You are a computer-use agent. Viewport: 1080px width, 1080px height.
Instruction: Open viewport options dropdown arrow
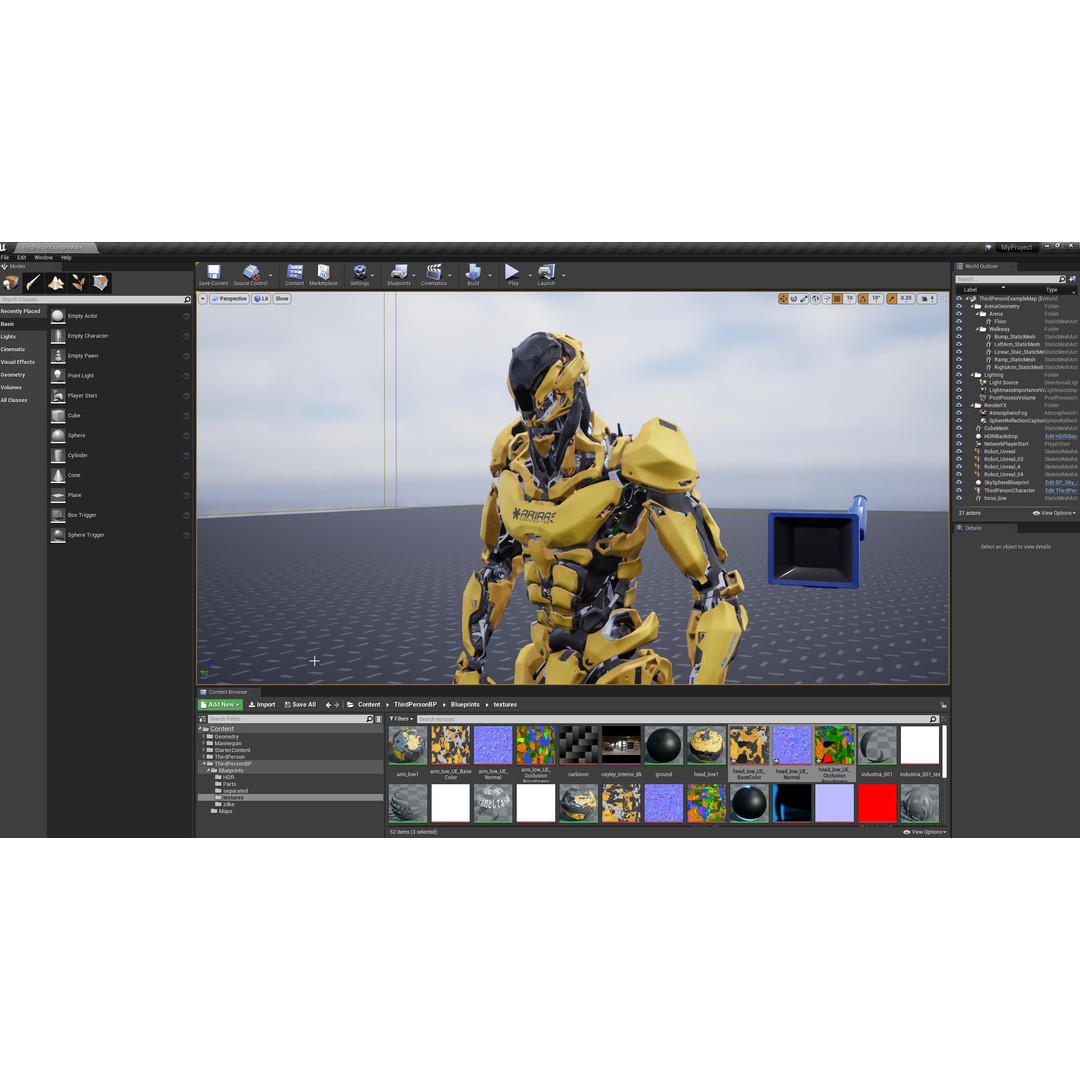click(203, 299)
